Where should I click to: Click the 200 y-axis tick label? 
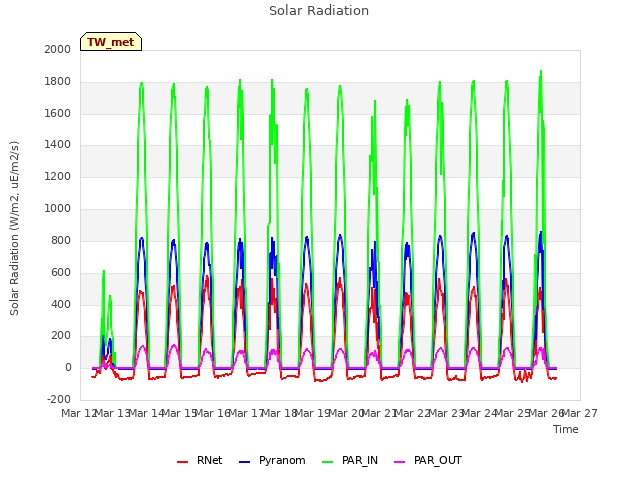click(x=61, y=336)
